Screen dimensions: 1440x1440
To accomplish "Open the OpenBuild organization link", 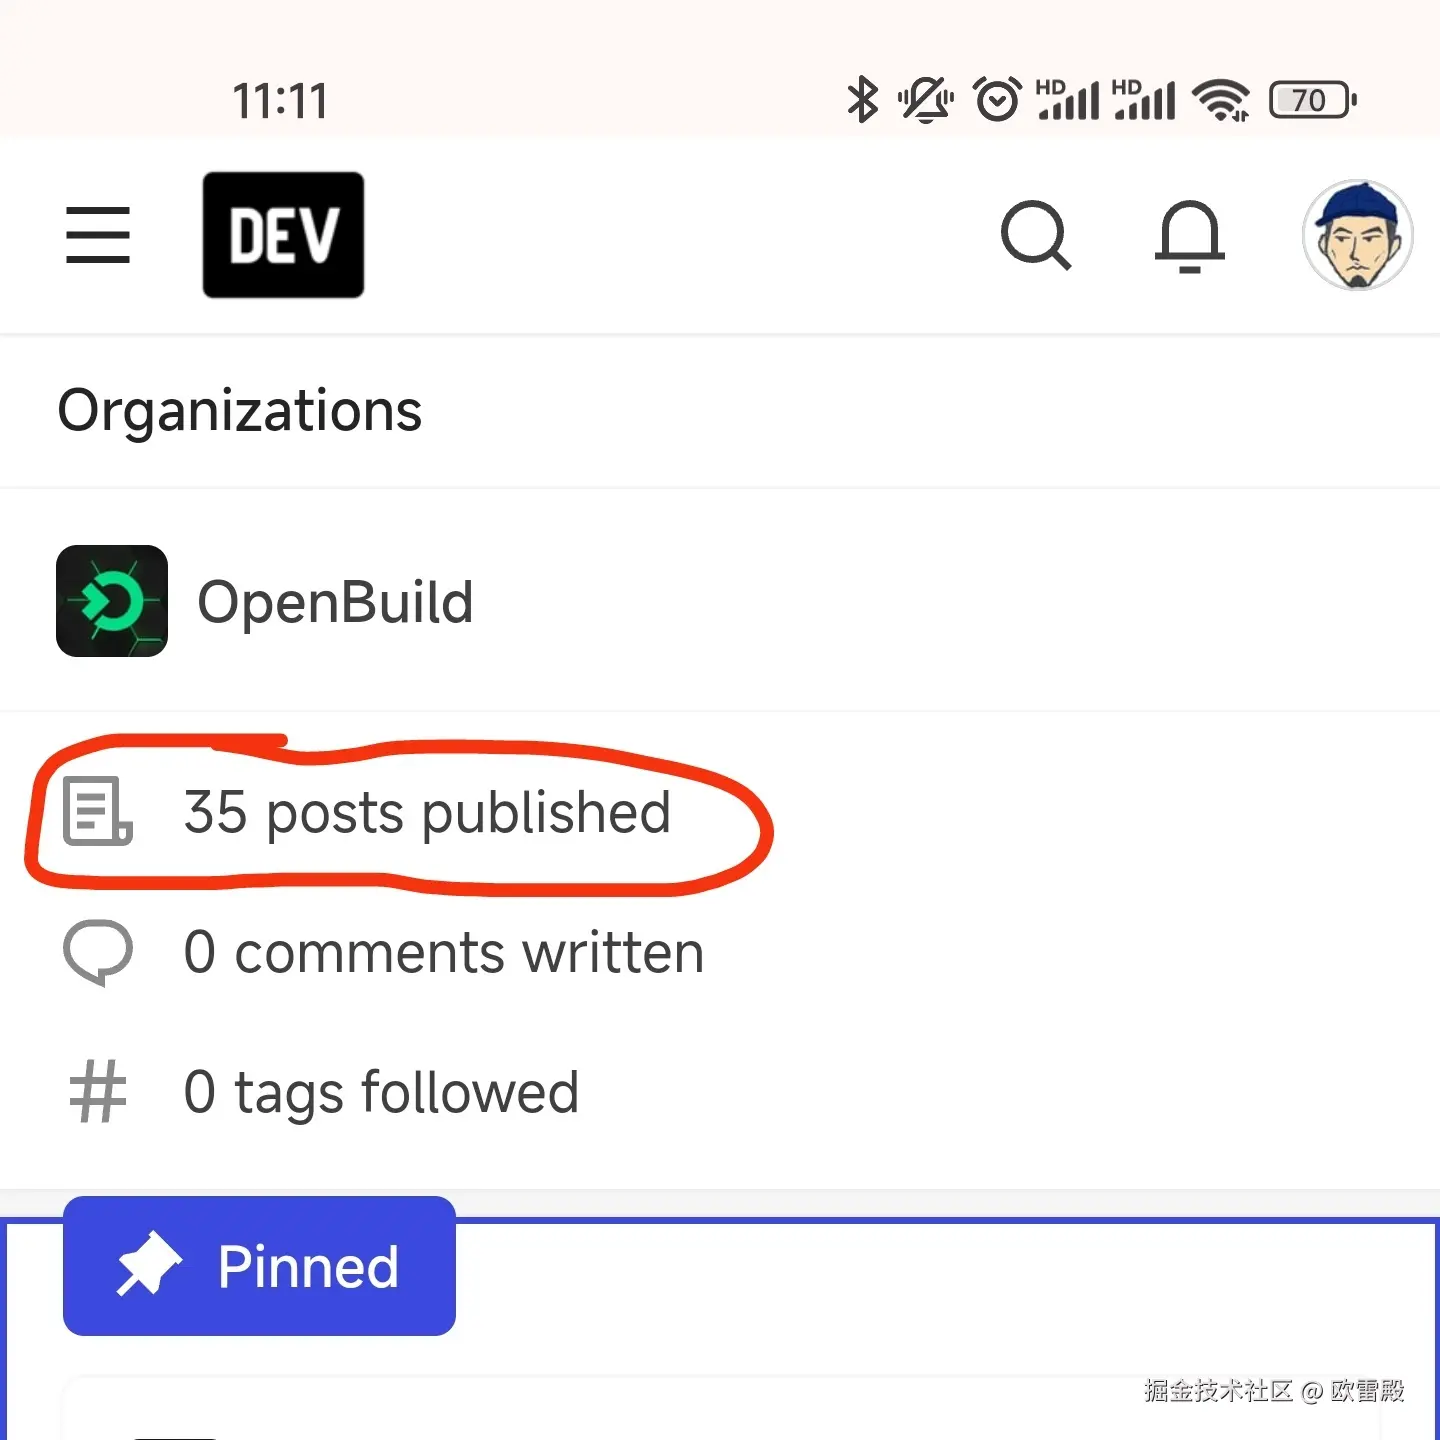I will coord(336,602).
